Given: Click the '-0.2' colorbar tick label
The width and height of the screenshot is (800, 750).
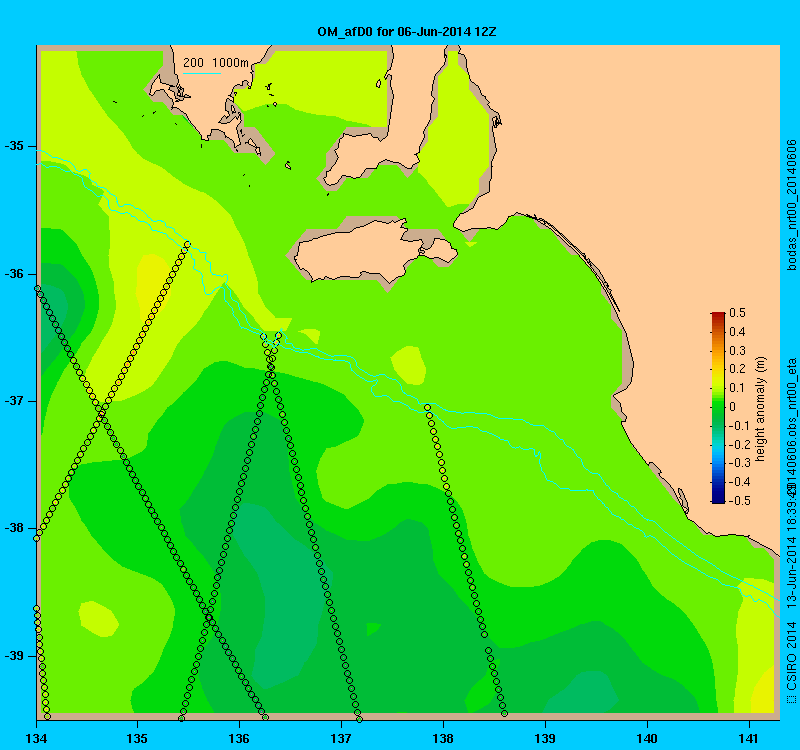Looking at the screenshot, I should coord(739,444).
